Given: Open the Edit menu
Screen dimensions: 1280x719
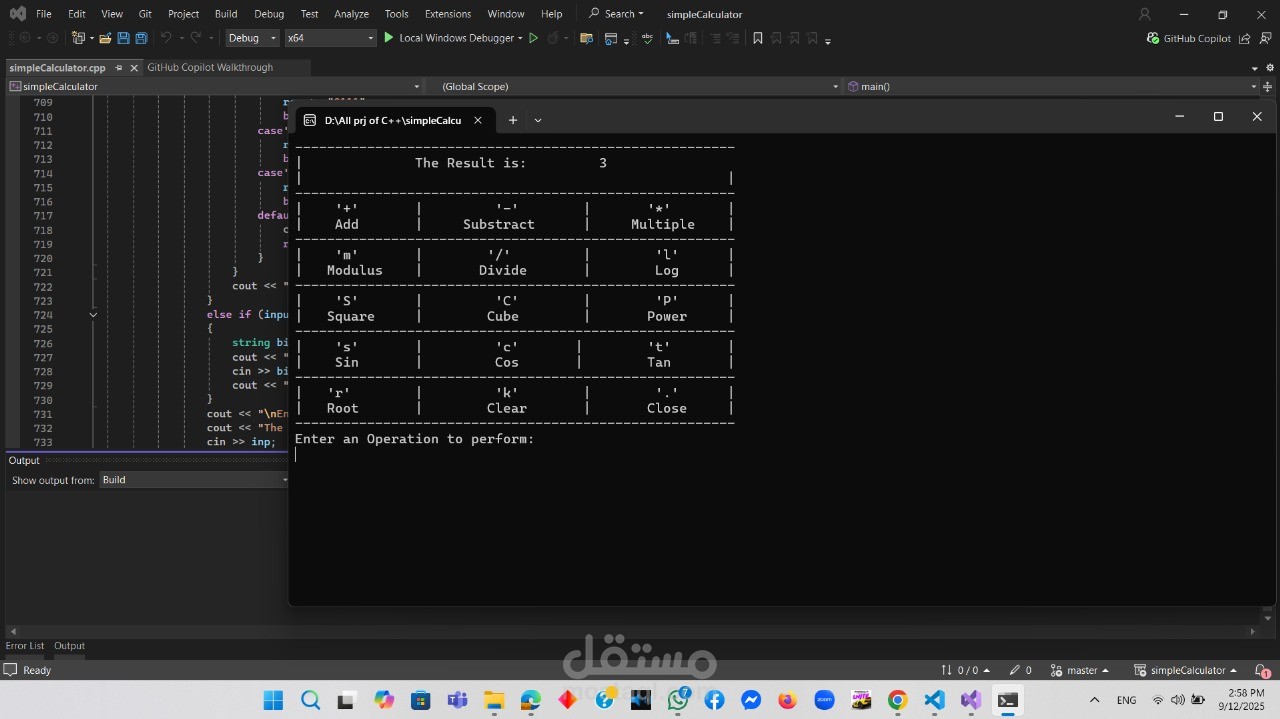Looking at the screenshot, I should 77,14.
